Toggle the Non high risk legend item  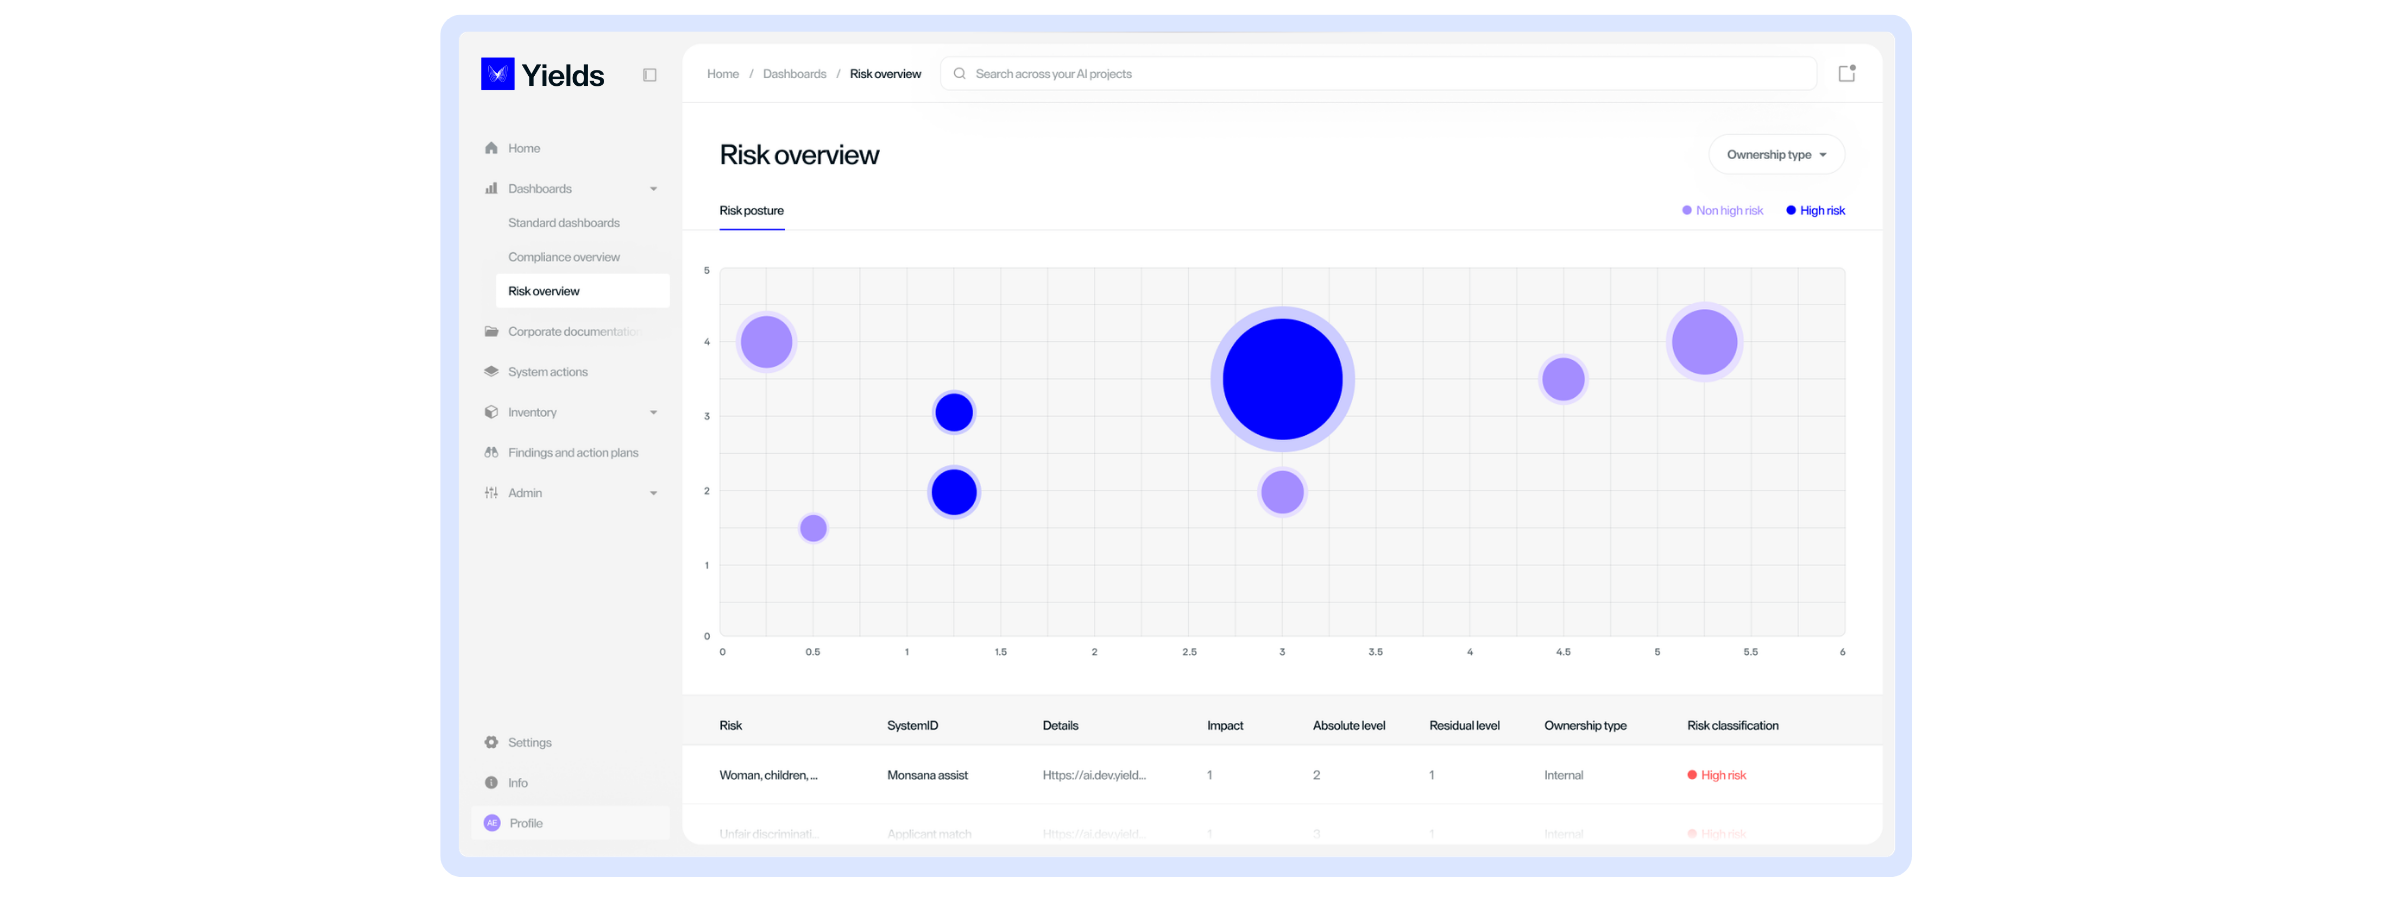[1721, 210]
